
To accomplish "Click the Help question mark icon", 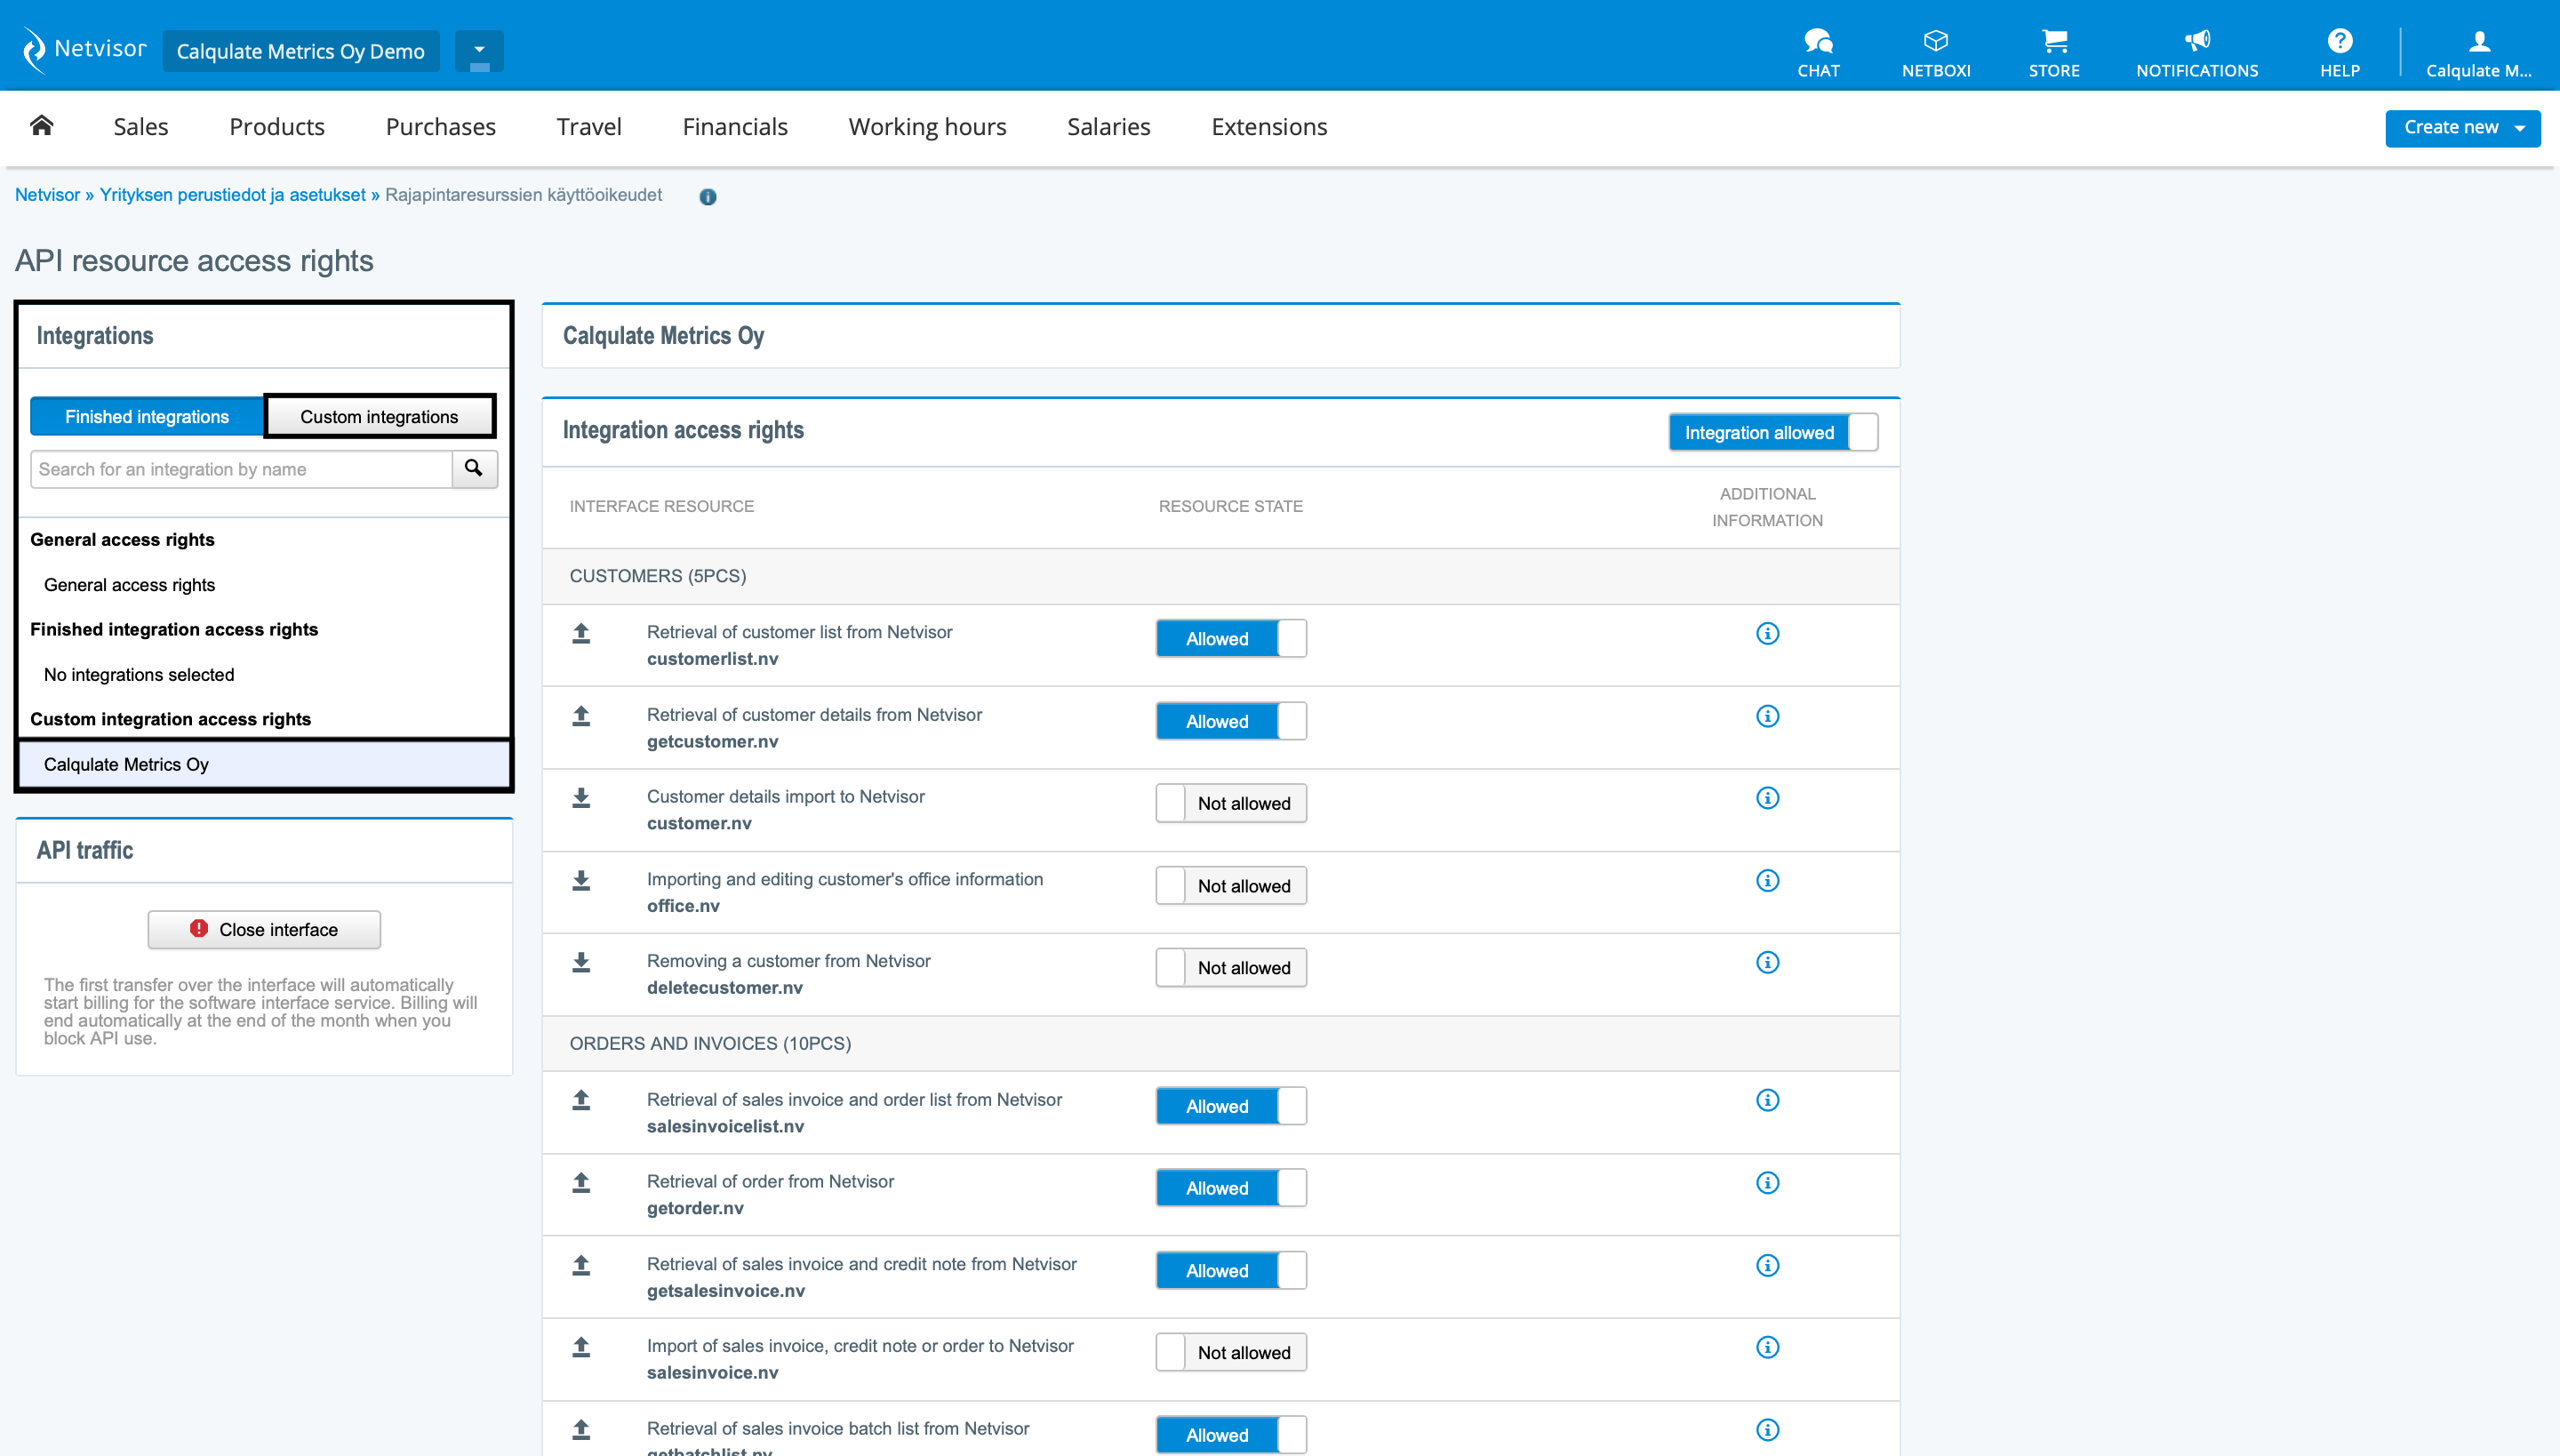I will click(x=2339, y=41).
